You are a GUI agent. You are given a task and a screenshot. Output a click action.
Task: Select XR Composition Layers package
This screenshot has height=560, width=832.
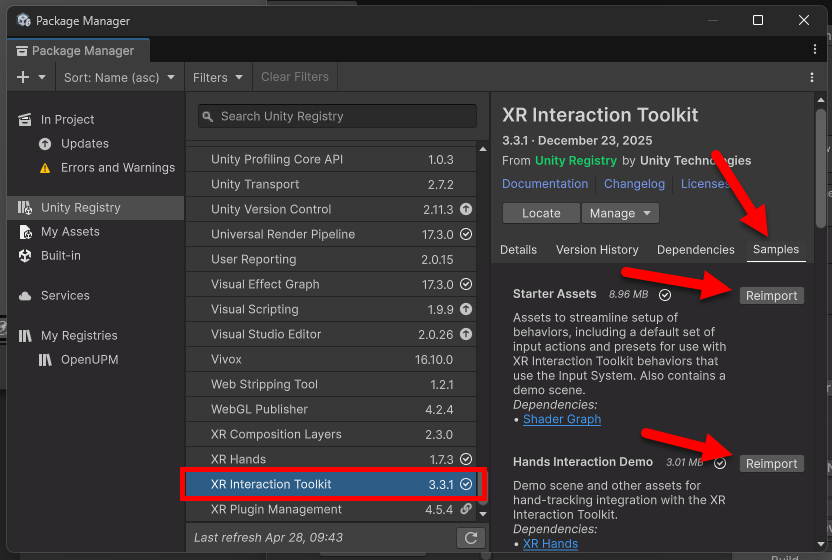331,434
